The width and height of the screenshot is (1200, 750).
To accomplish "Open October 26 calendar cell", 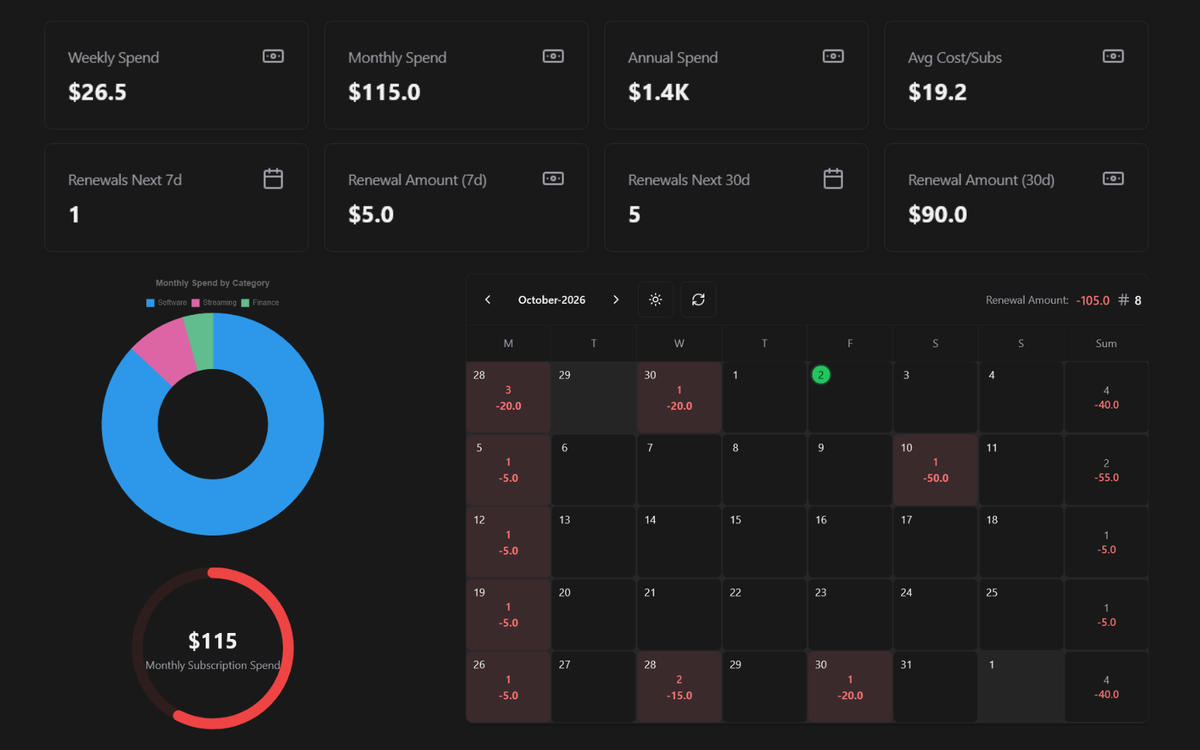I will pos(508,686).
